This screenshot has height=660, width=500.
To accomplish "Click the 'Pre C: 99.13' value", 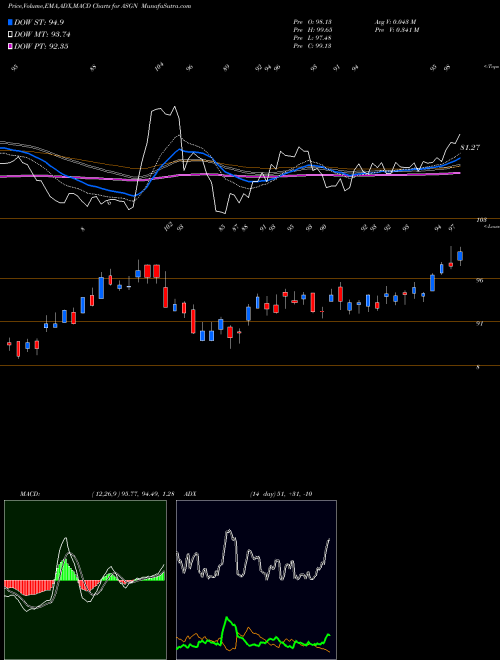I will tap(312, 46).
